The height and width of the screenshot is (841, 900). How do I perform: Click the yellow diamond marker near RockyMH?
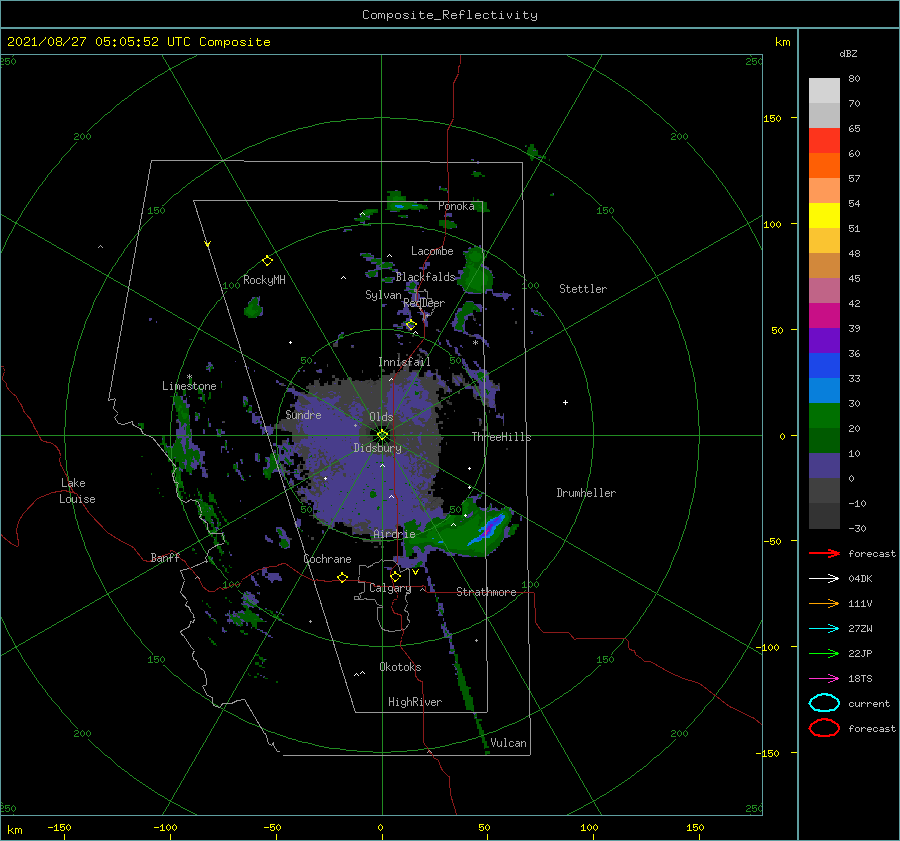tap(267, 261)
